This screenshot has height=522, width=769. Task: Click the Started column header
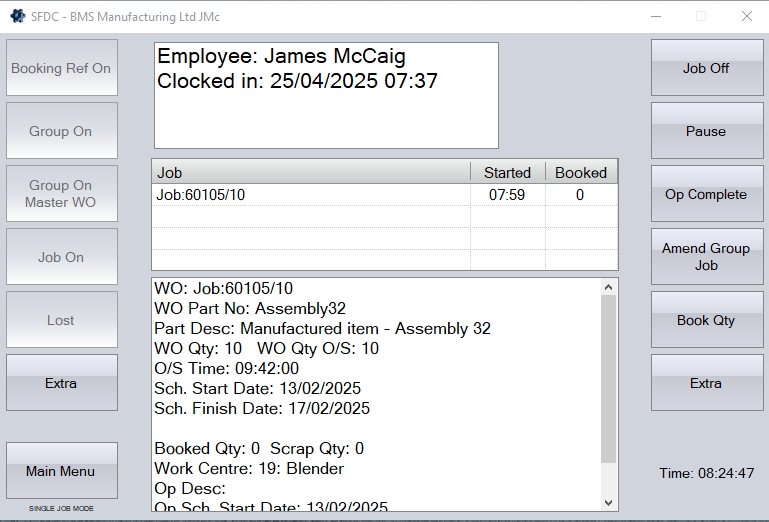point(507,172)
